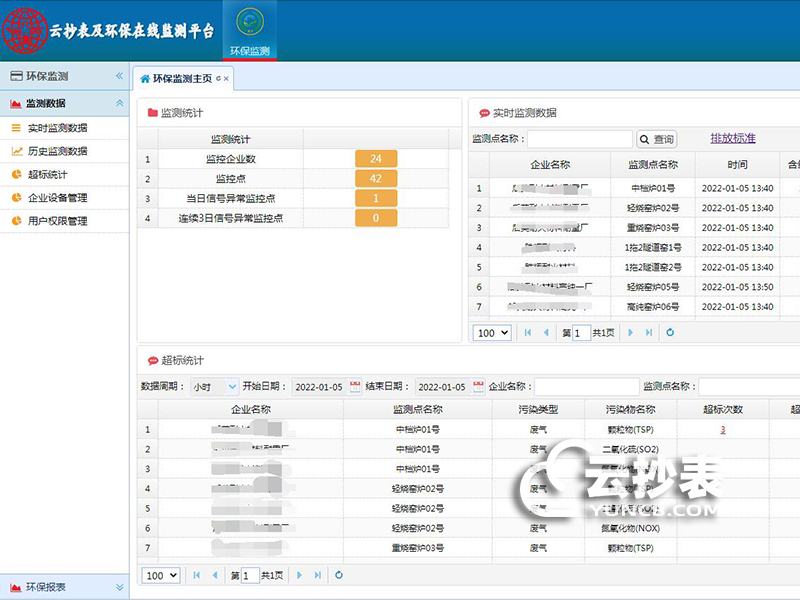Collapse the 环保监测 sidebar with the chevron
Screen dimensions: 800x600
coord(120,74)
